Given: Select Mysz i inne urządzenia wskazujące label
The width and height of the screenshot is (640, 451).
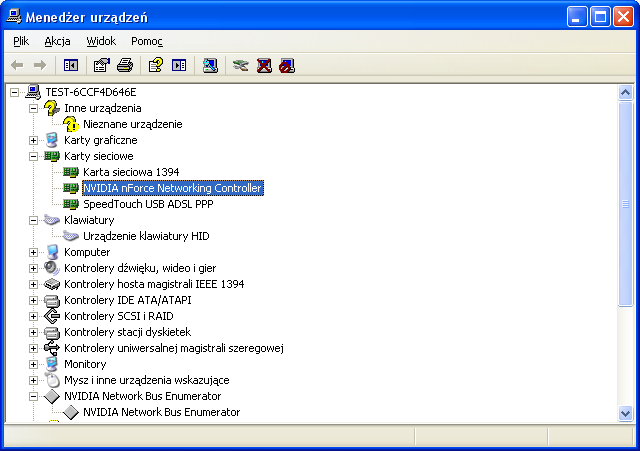Looking at the screenshot, I should (147, 380).
